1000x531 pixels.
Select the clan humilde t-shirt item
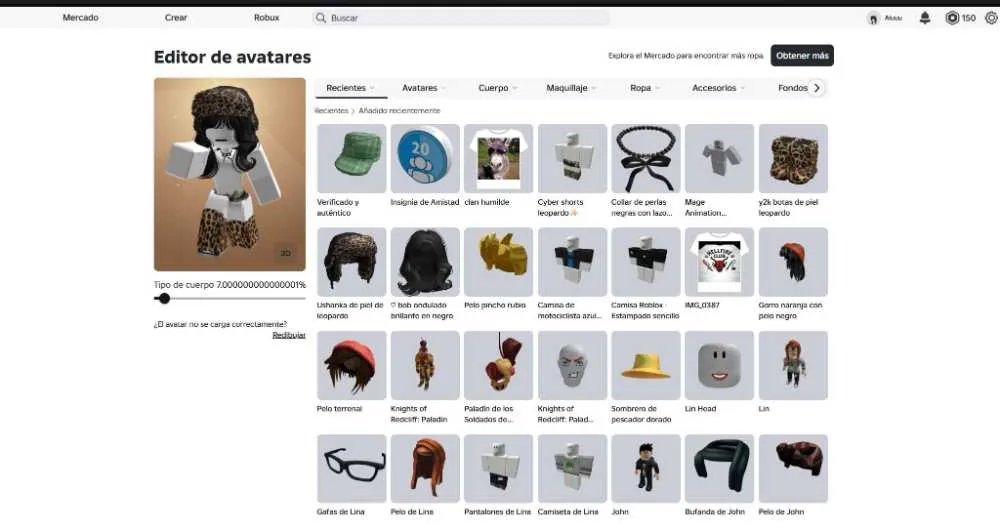click(498, 159)
